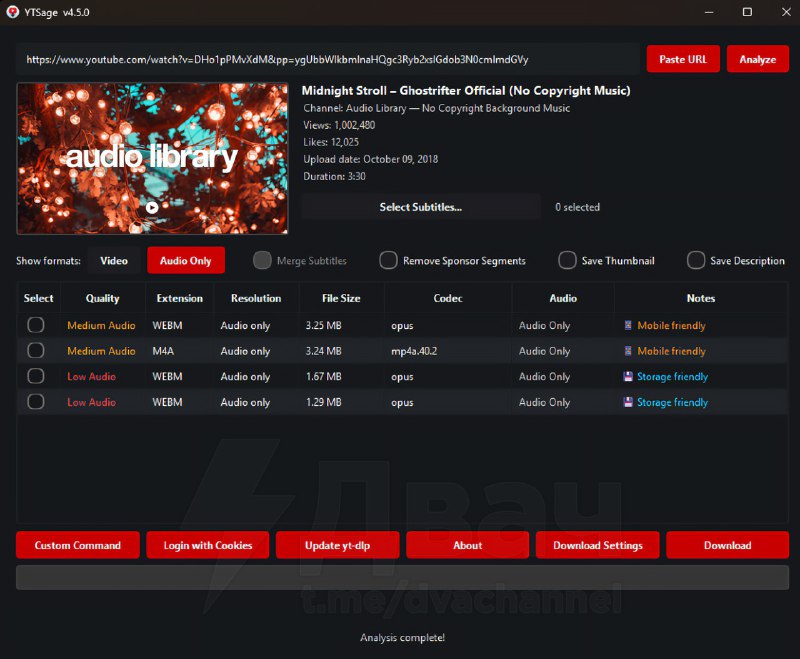Click the Analysis complete! status text

[x=403, y=638]
